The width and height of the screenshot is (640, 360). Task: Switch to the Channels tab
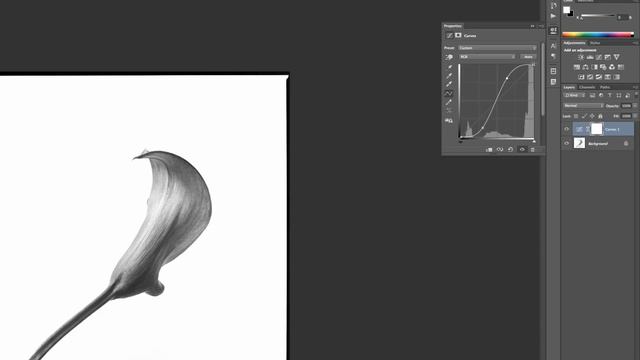pos(587,87)
